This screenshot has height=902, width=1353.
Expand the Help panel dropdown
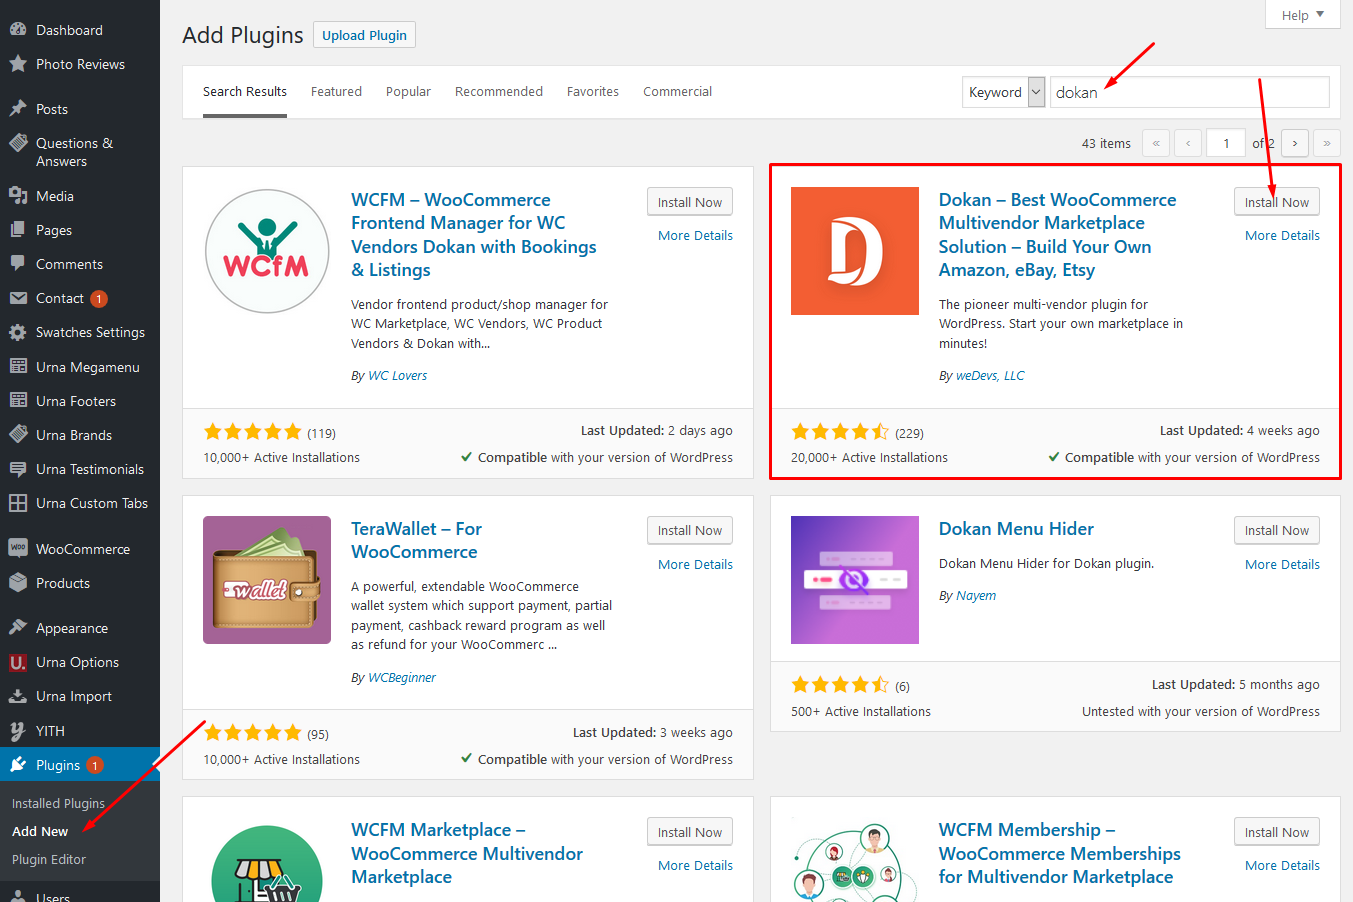coord(1303,15)
